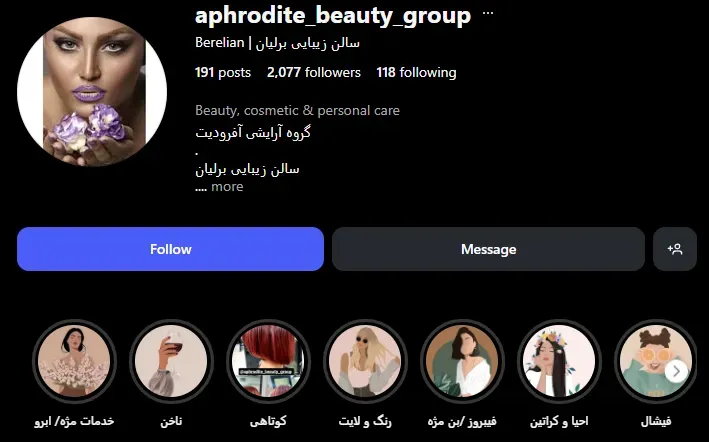The width and height of the screenshot is (709, 442).
Task: Open the احیا و کراتین highlight
Action: tap(559, 361)
